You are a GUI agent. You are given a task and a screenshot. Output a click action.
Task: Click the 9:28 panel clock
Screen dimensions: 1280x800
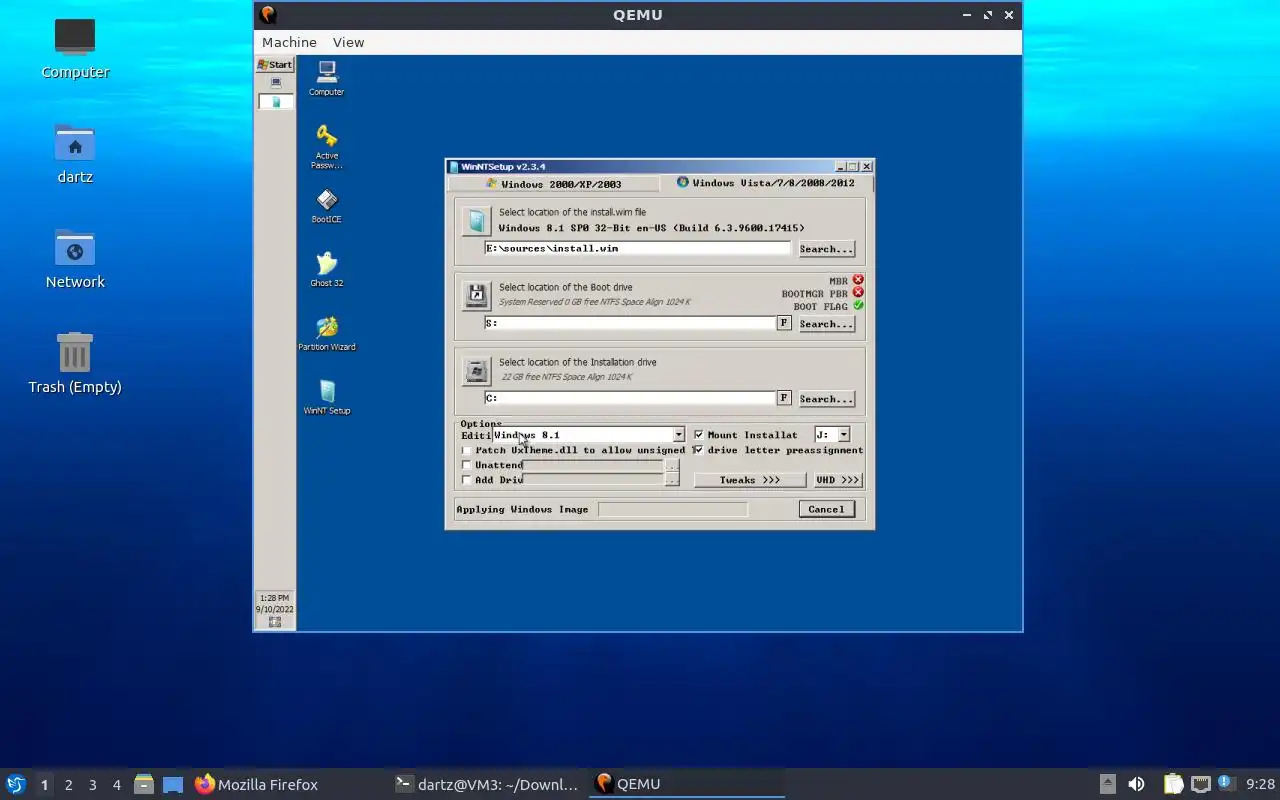1260,784
